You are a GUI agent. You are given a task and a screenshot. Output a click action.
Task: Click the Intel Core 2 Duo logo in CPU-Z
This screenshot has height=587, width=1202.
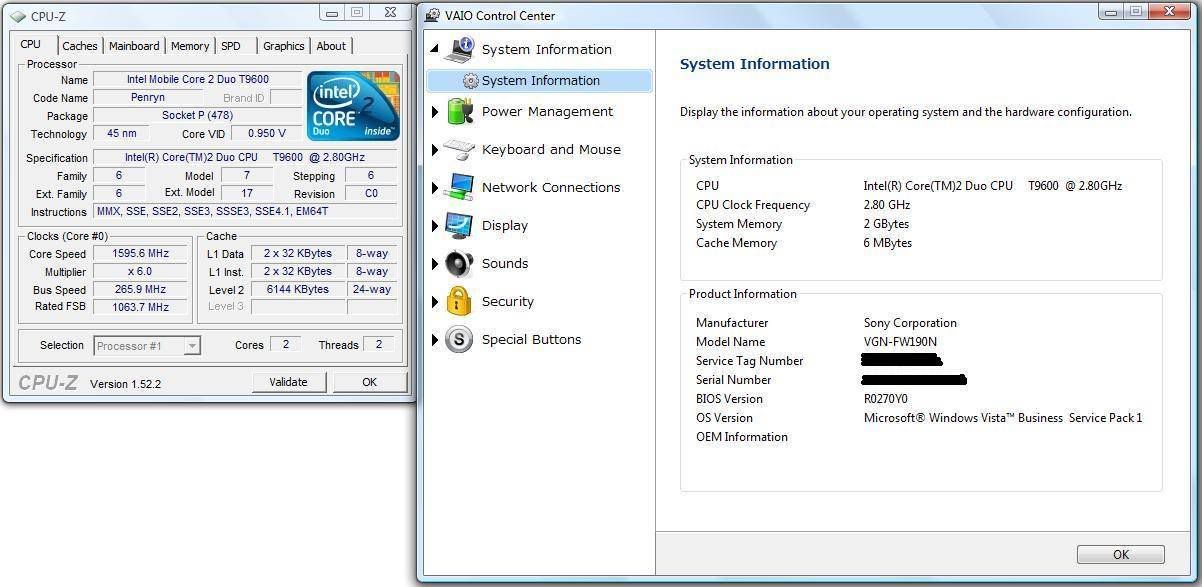pos(353,105)
